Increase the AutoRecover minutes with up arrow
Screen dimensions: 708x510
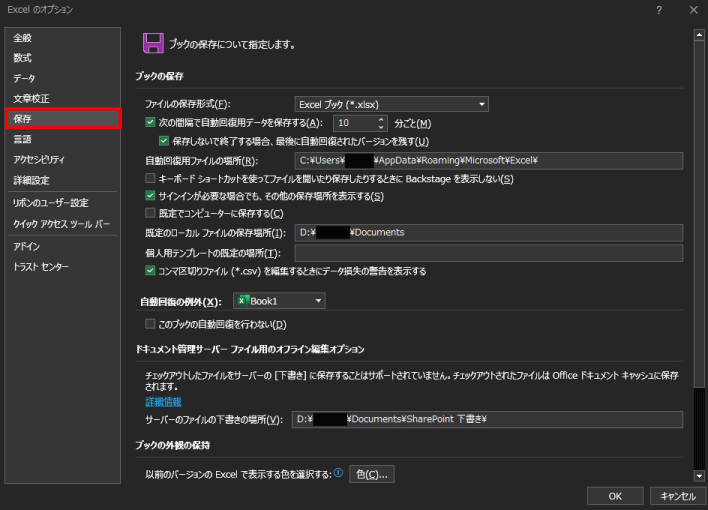coord(381,119)
